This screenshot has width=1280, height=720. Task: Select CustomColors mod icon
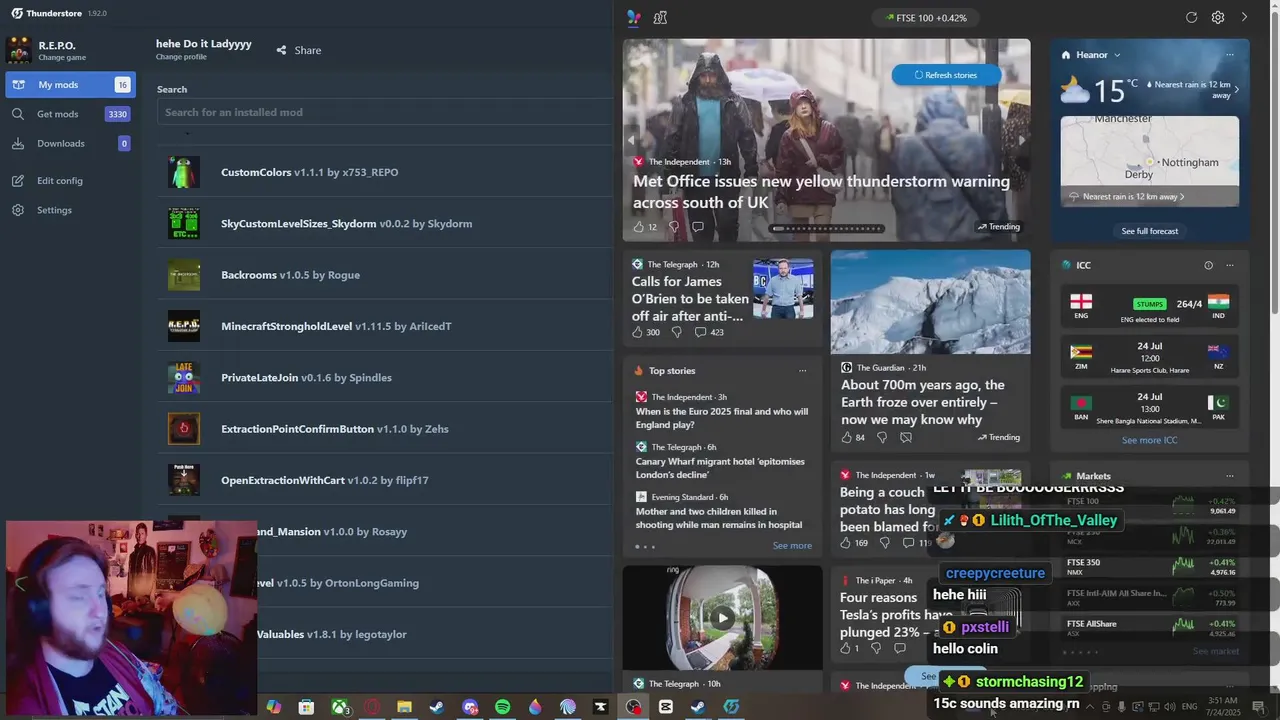point(184,172)
